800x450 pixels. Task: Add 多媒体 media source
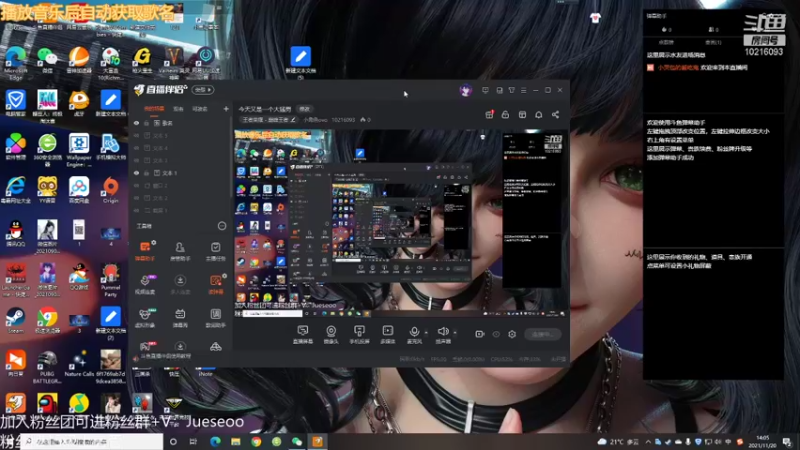(x=388, y=334)
